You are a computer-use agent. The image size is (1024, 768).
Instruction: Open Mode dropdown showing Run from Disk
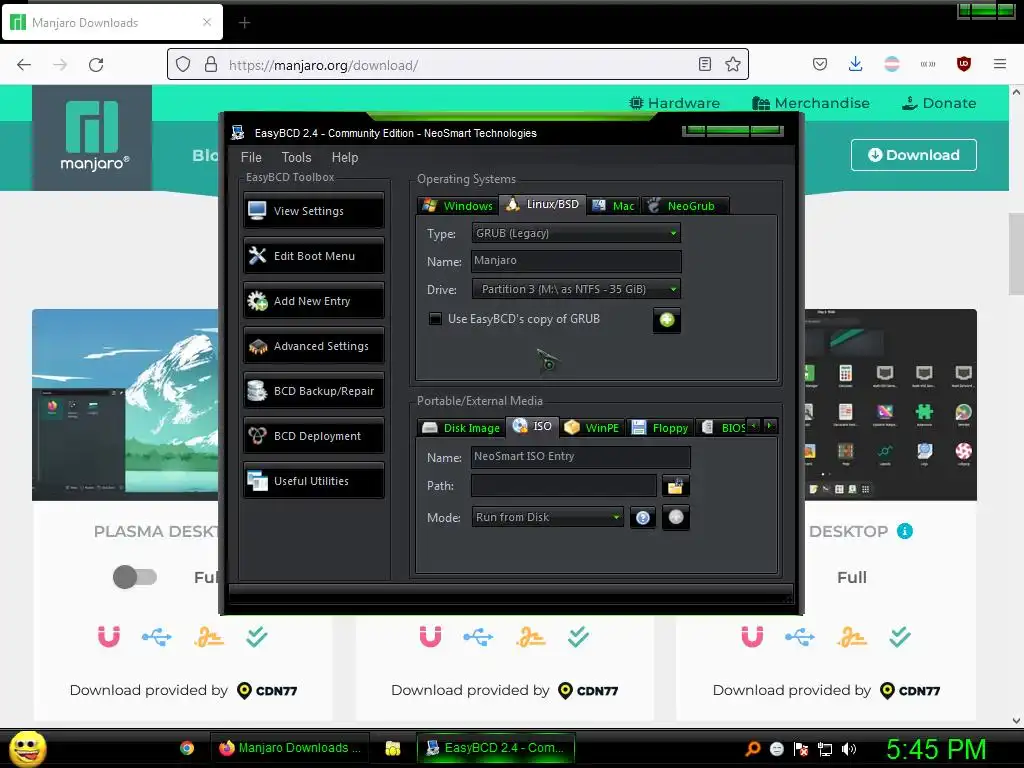(547, 517)
